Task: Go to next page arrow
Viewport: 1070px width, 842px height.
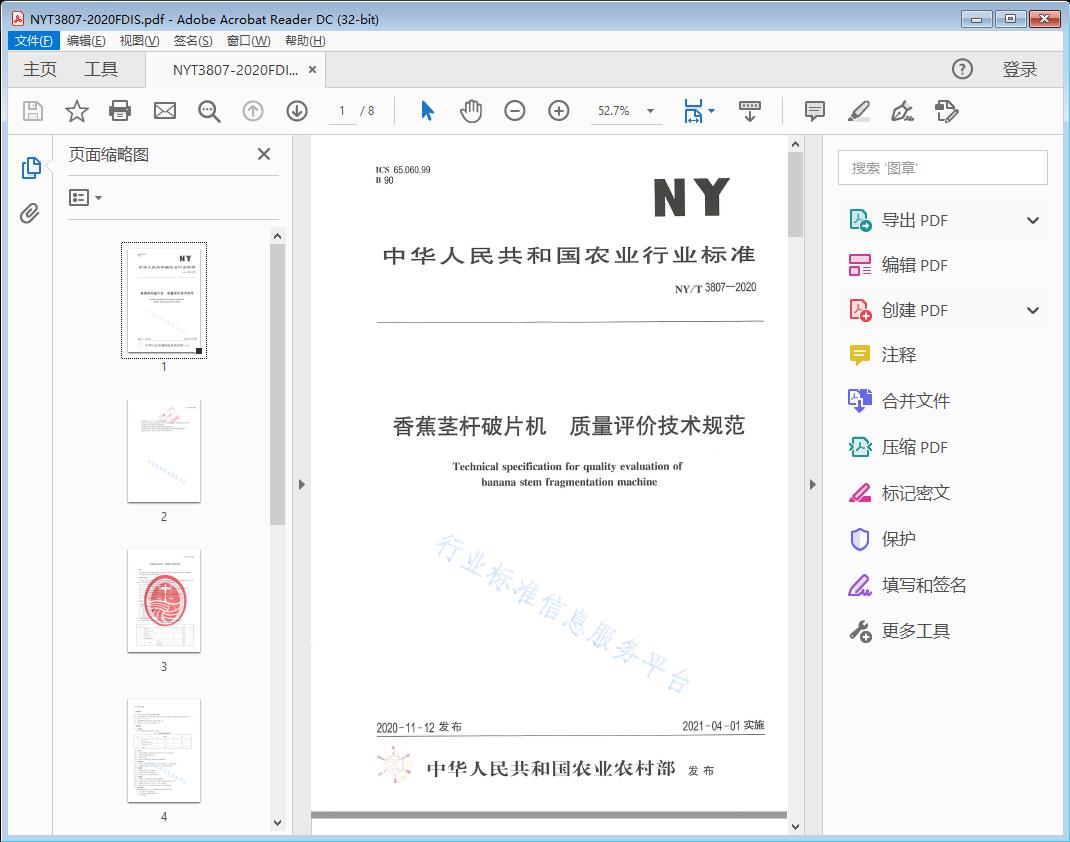Action: click(297, 111)
